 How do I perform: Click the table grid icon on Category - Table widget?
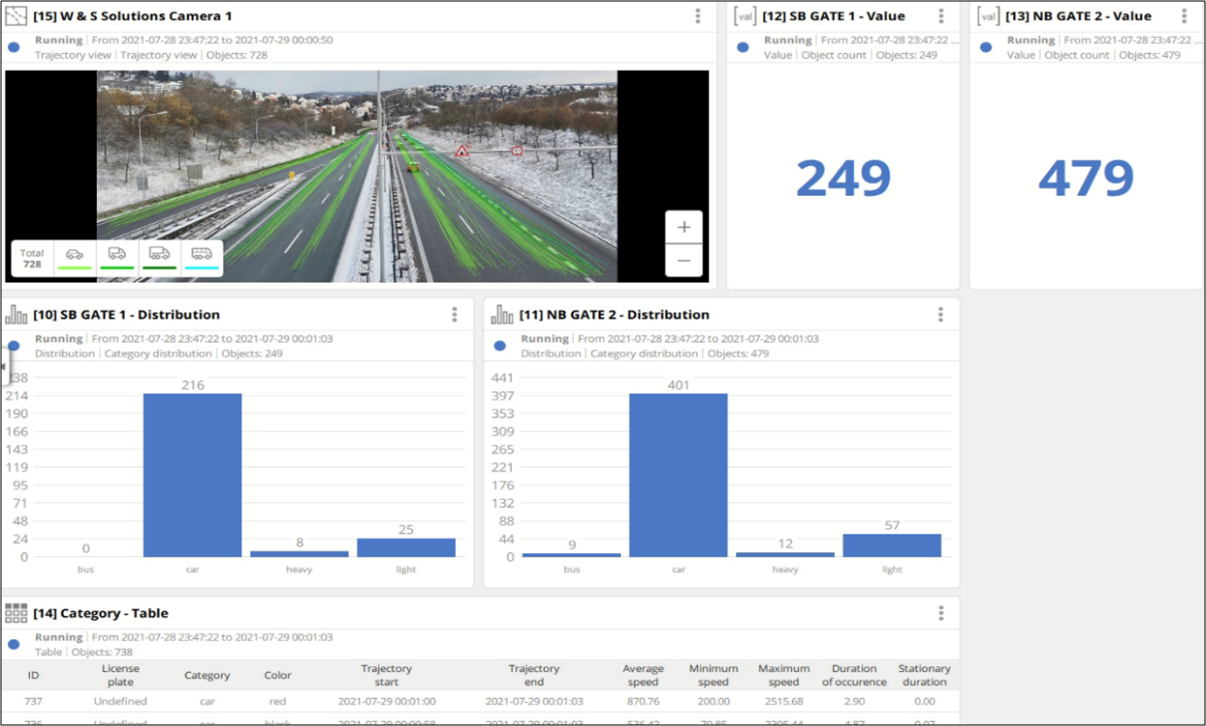coord(14,612)
